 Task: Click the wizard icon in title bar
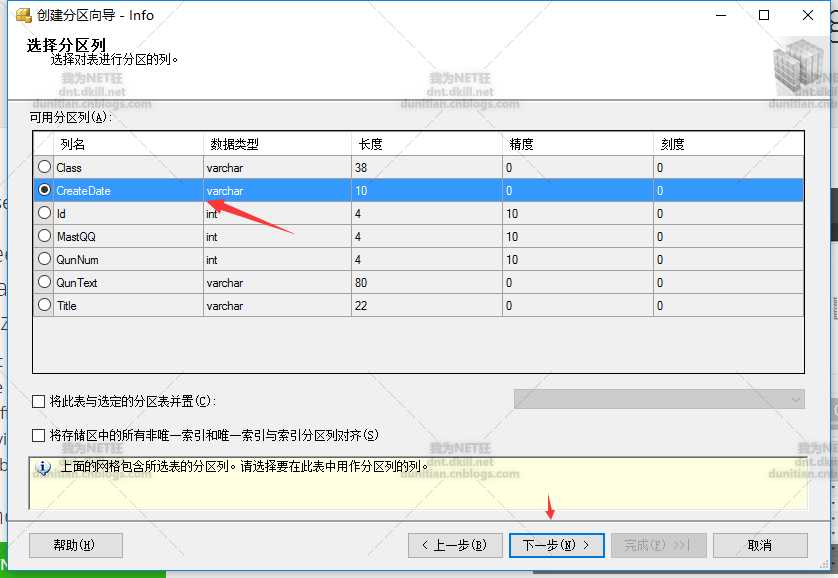(x=24, y=15)
